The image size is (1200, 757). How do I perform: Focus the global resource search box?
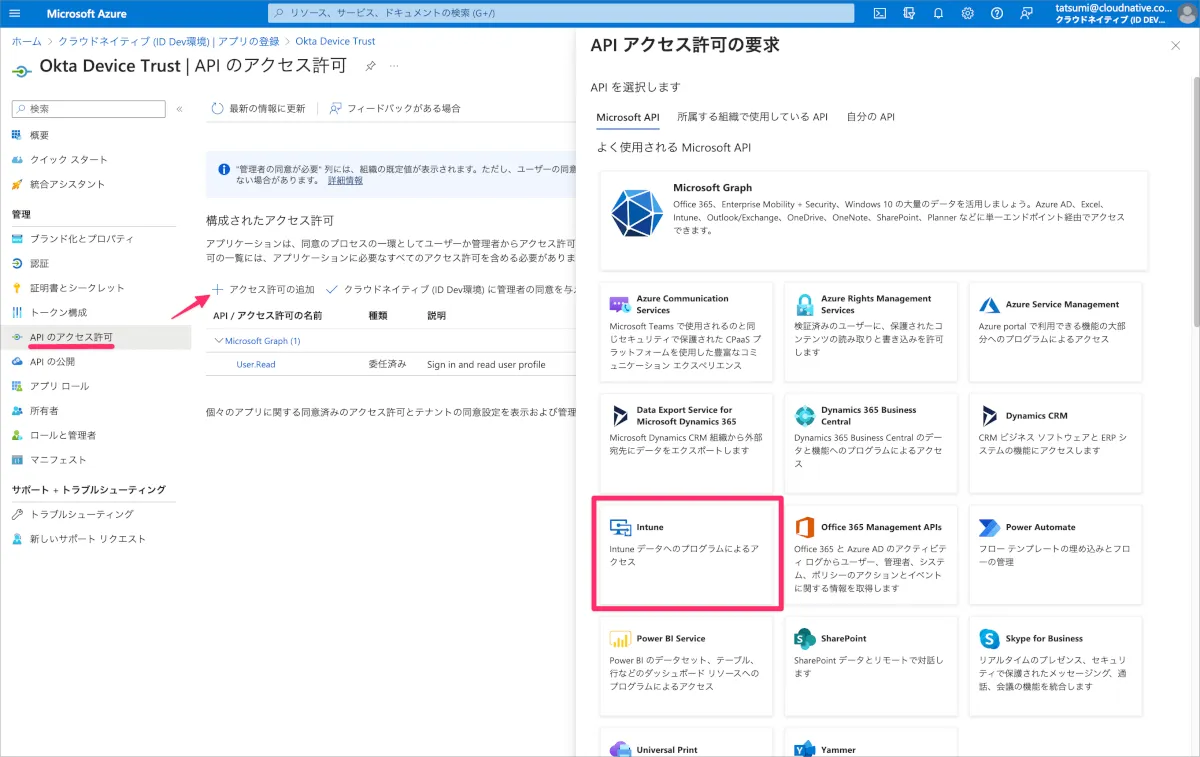pos(561,13)
